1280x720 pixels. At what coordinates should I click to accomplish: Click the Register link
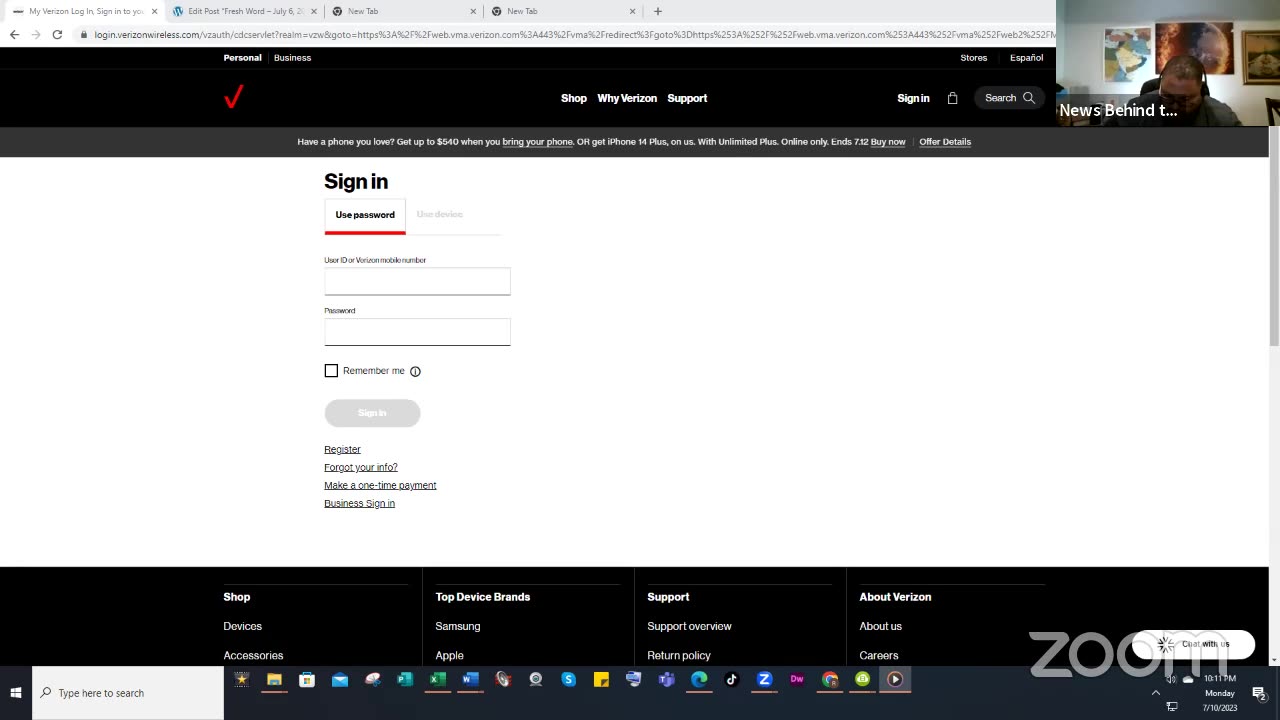pyautogui.click(x=342, y=449)
